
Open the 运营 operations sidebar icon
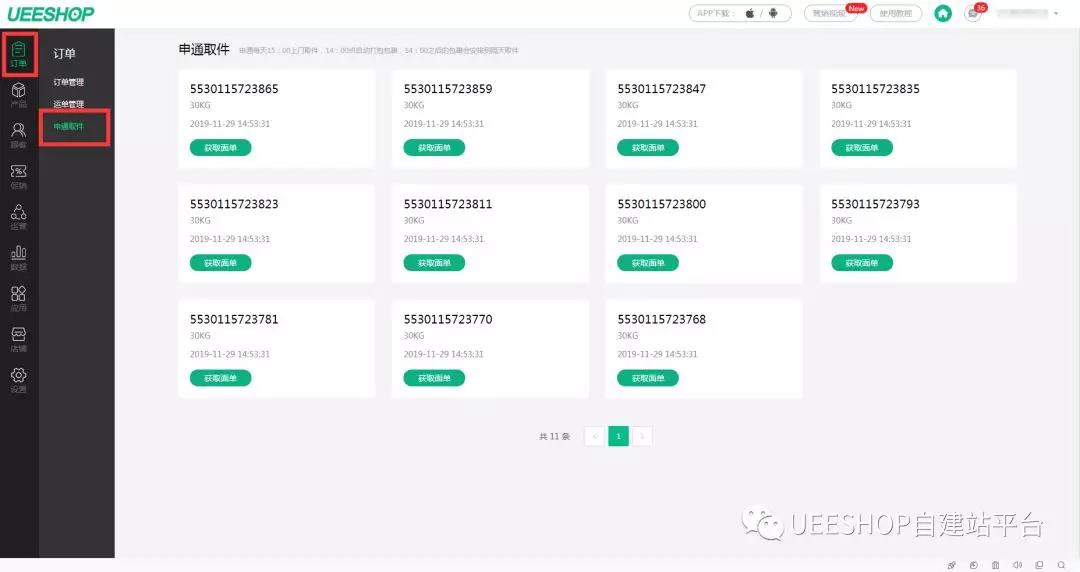tap(19, 217)
